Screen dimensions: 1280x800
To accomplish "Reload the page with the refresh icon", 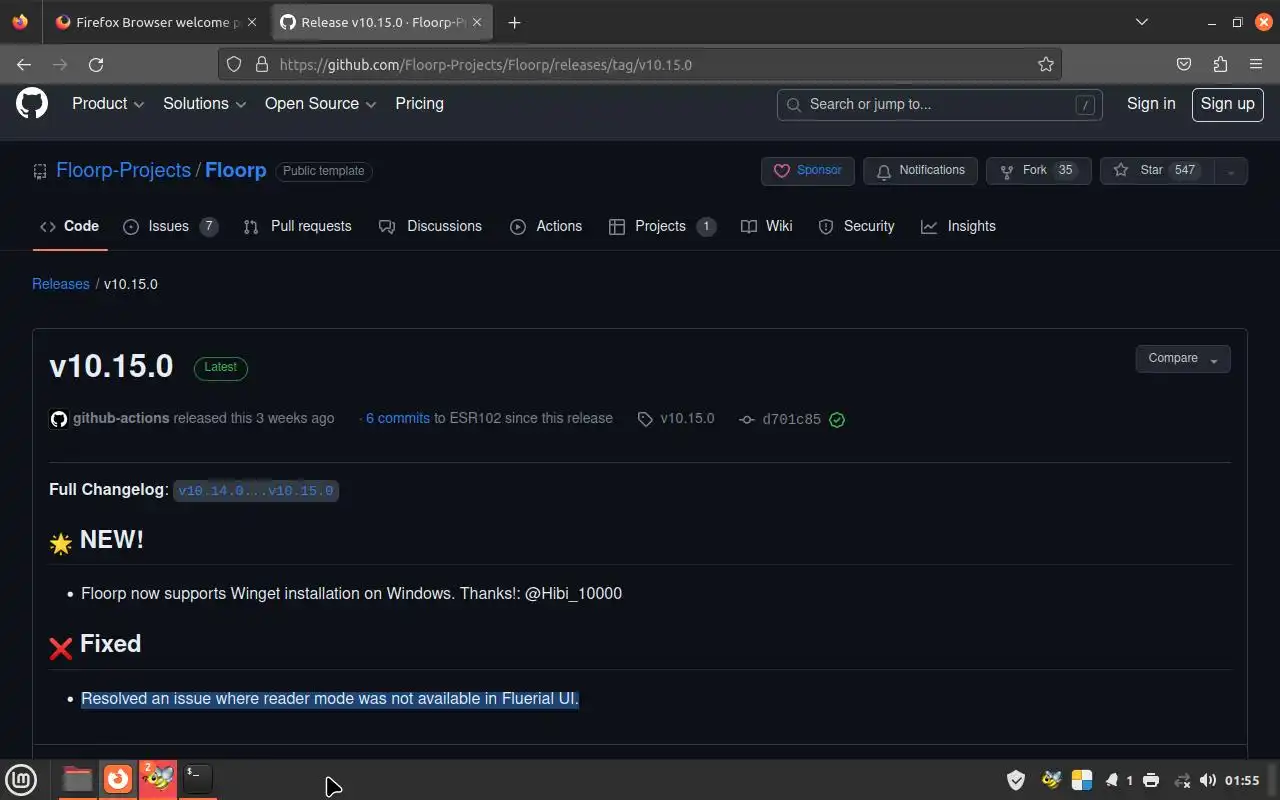I will (x=96, y=64).
